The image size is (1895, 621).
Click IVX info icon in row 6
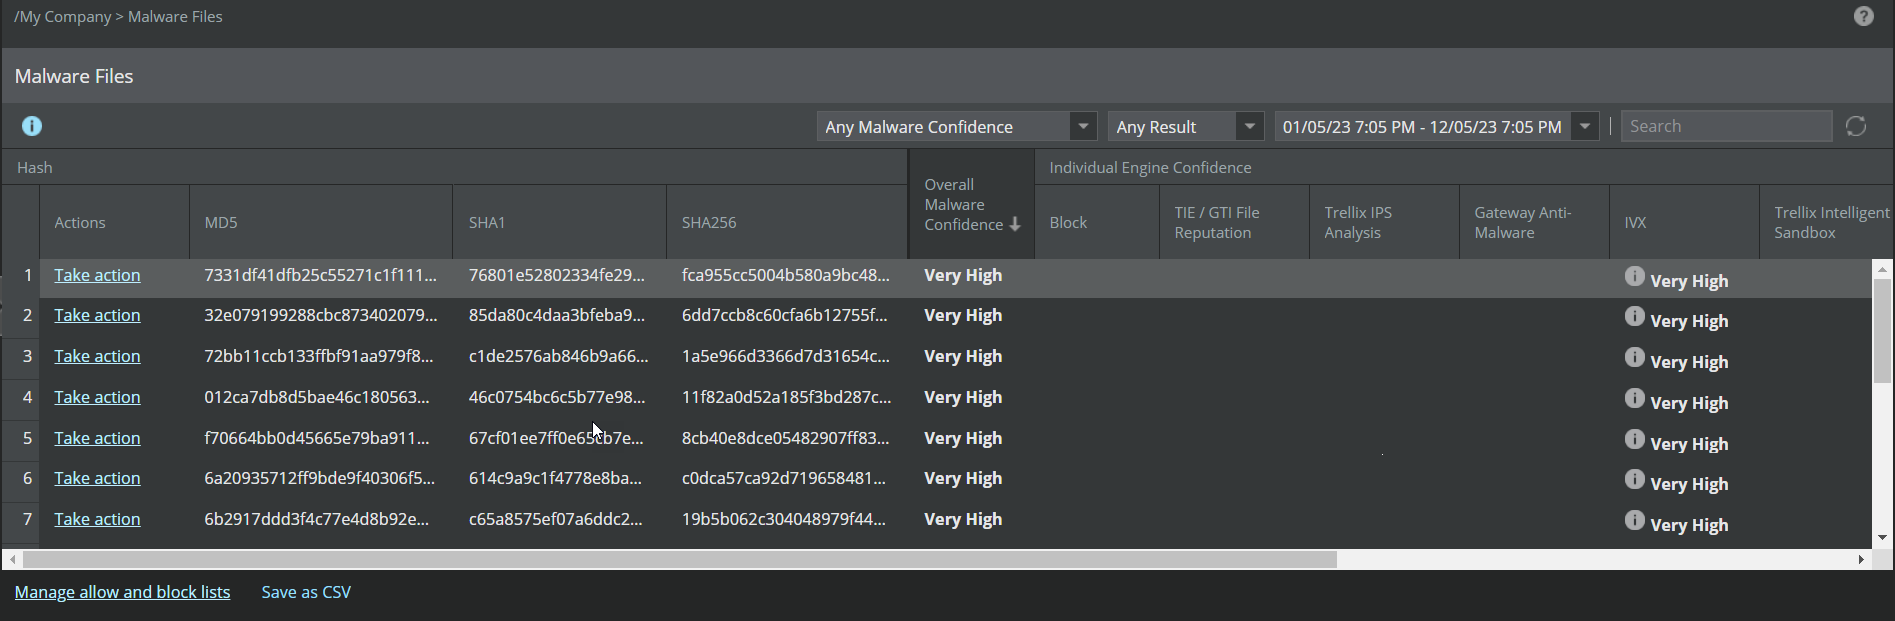point(1634,479)
